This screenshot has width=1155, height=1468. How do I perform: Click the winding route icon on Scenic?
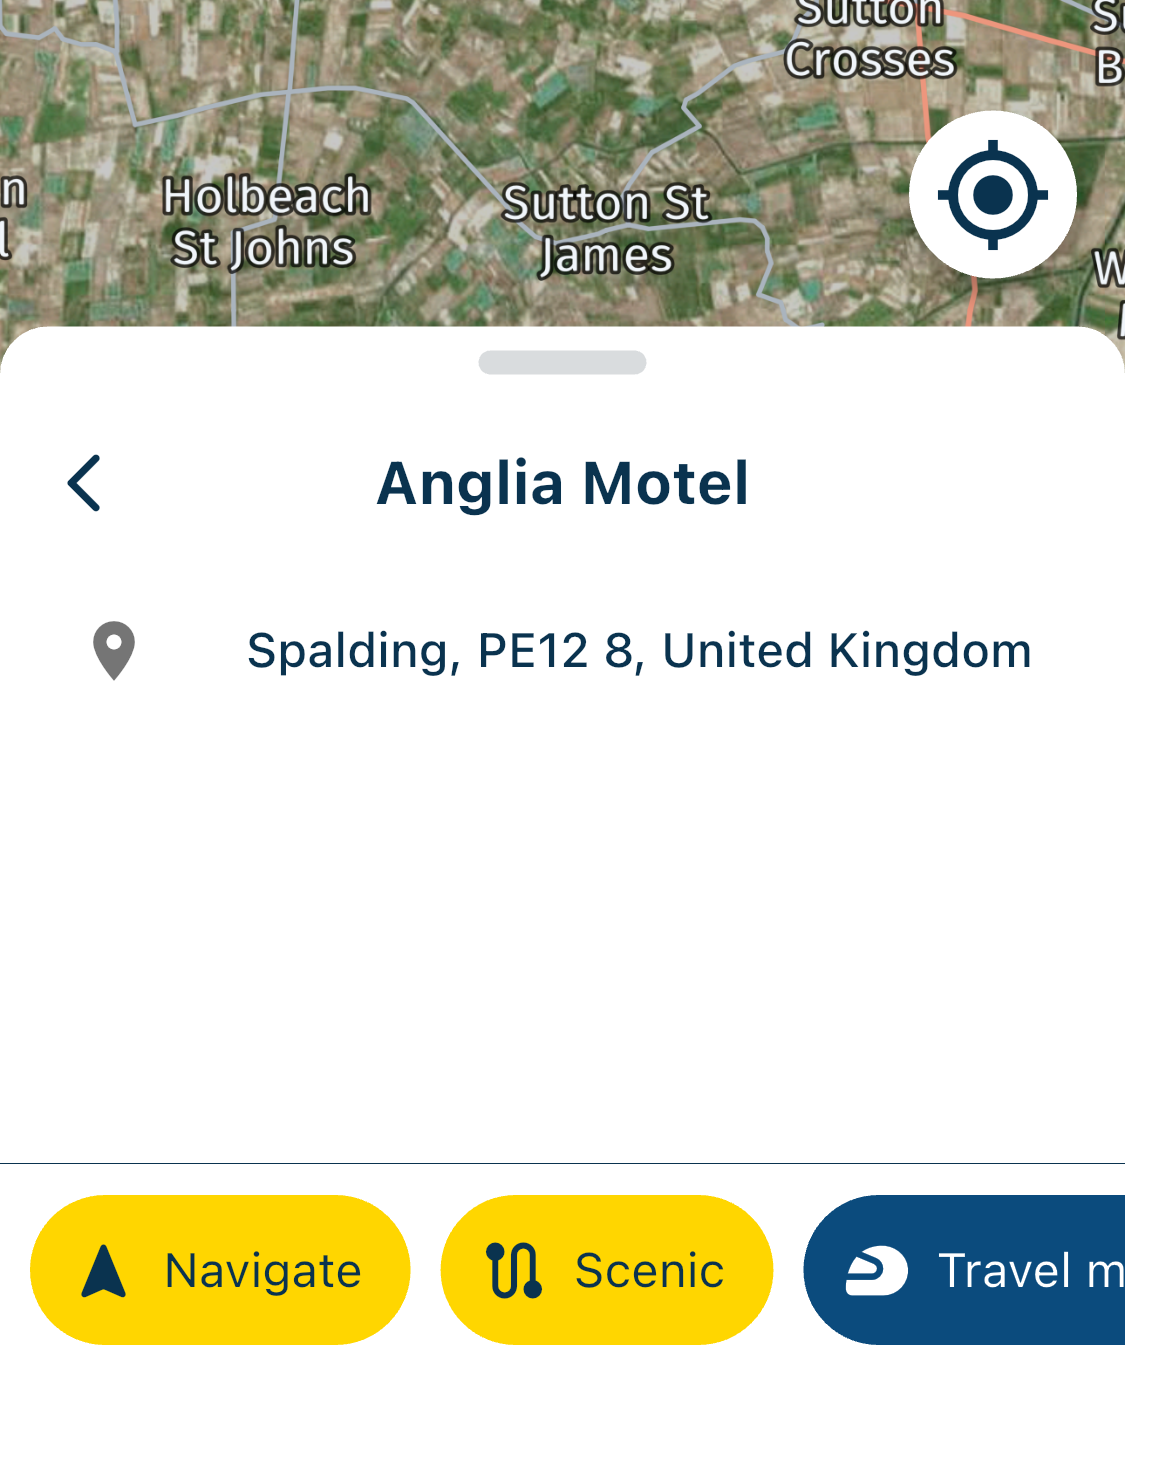514,1271
